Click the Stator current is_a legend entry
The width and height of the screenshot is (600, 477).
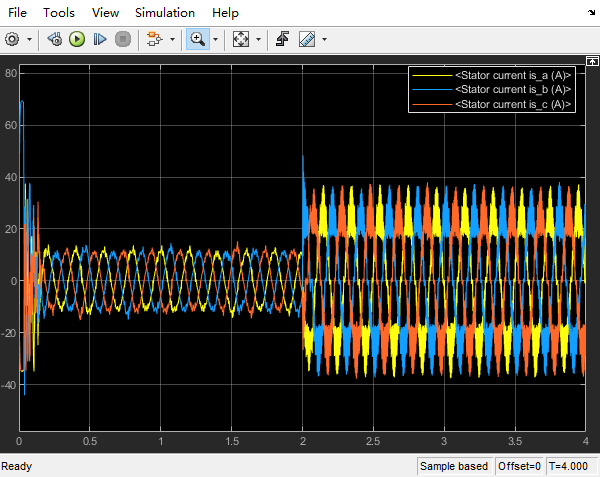512,75
